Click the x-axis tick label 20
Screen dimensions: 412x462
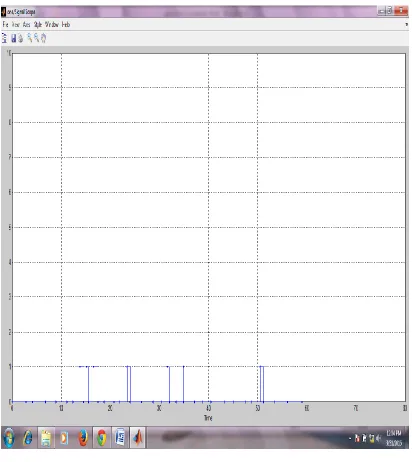(x=110, y=408)
